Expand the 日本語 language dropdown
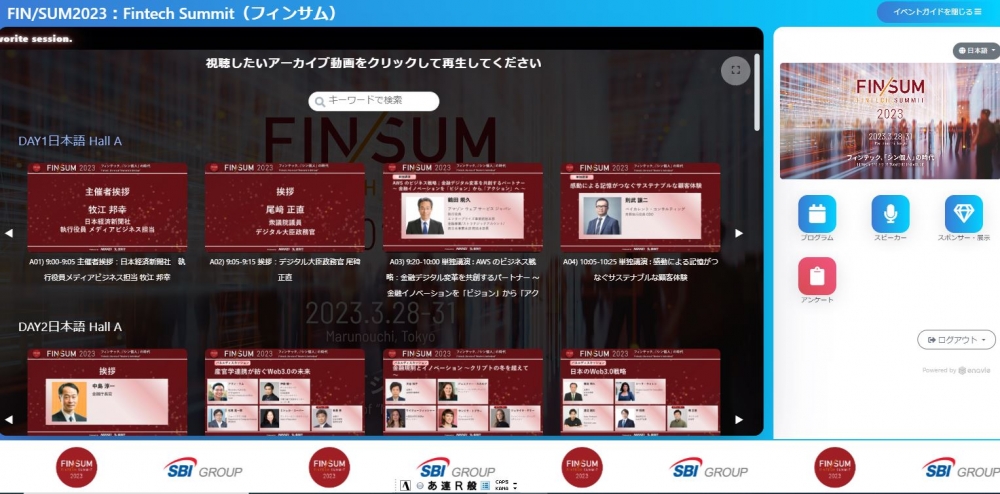This screenshot has height=494, width=1000. [x=976, y=50]
